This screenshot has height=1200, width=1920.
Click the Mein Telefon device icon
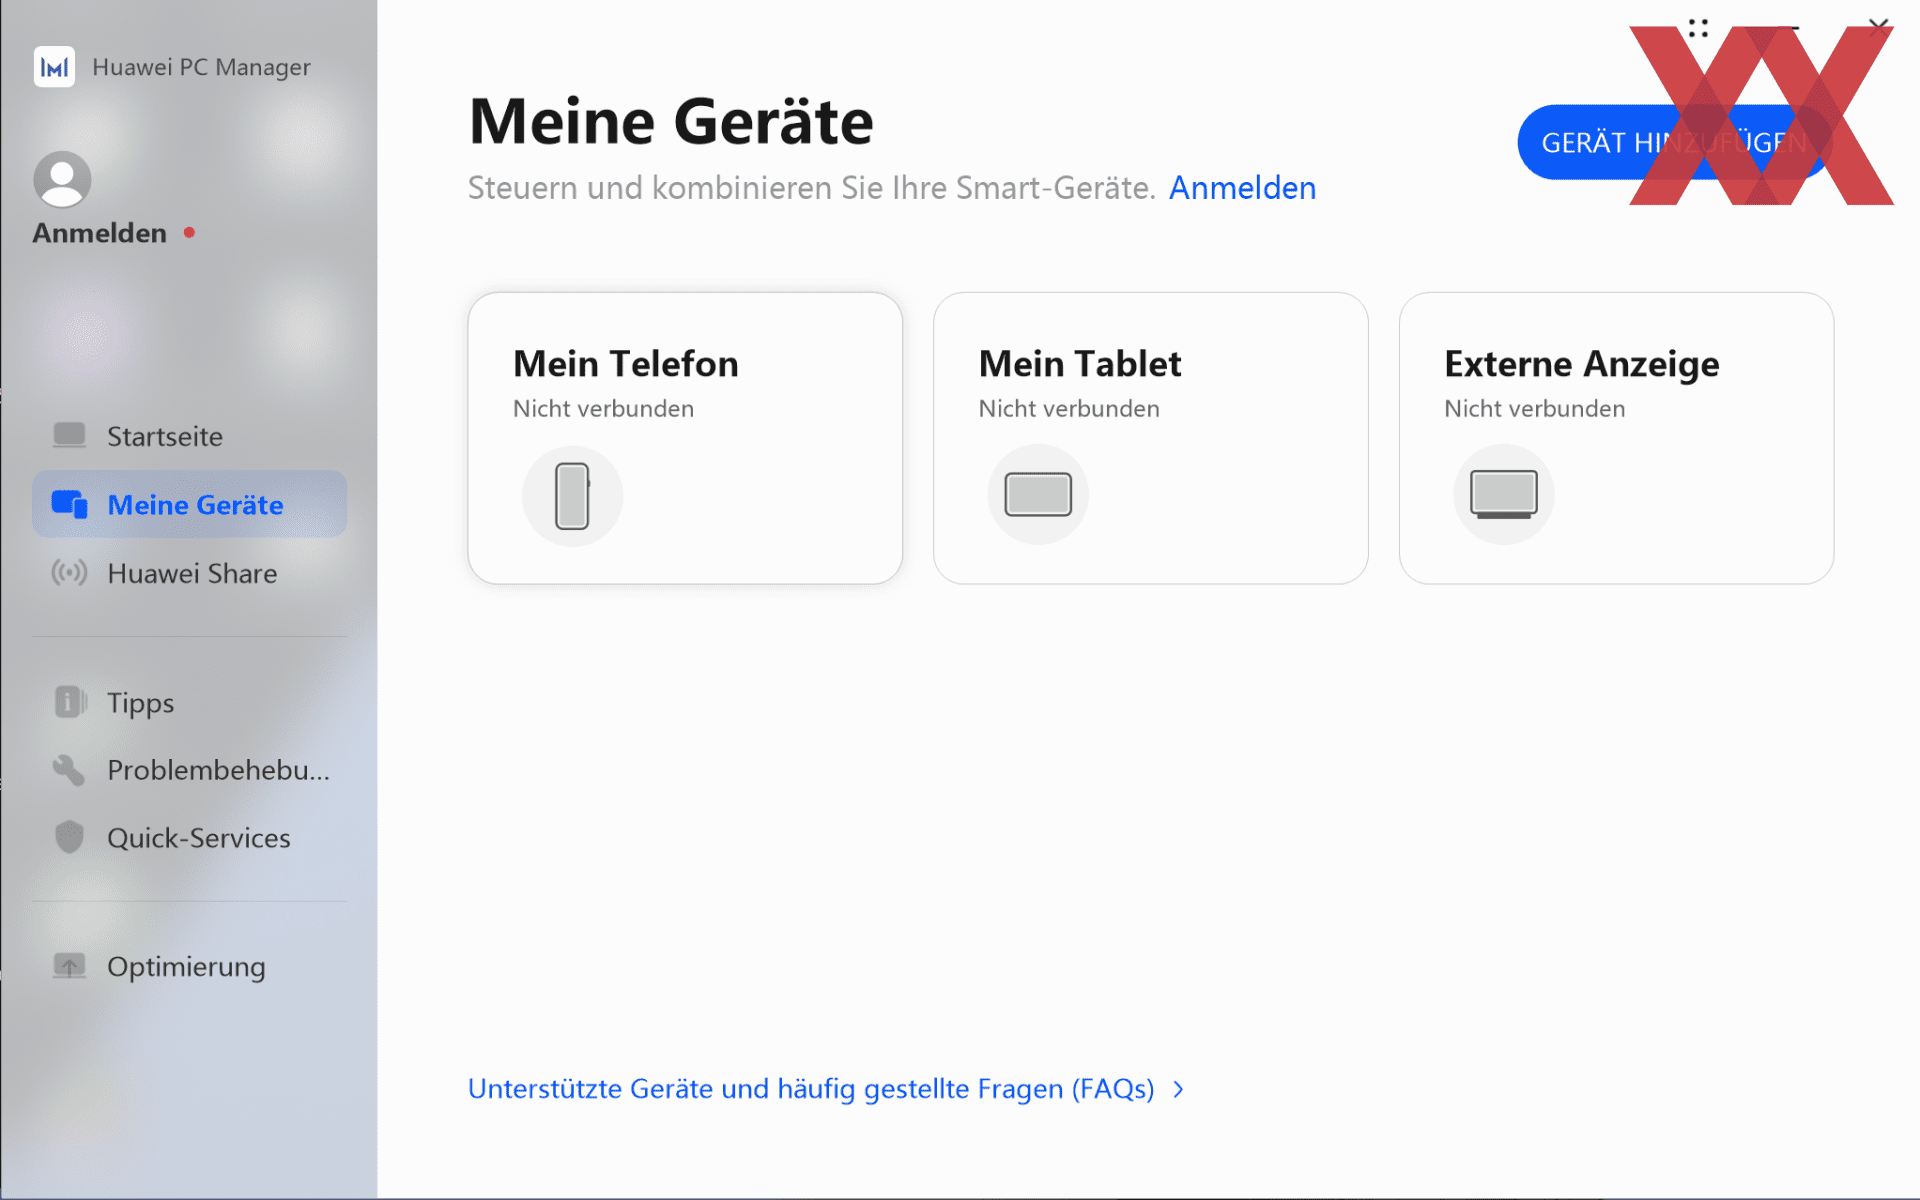coord(571,495)
